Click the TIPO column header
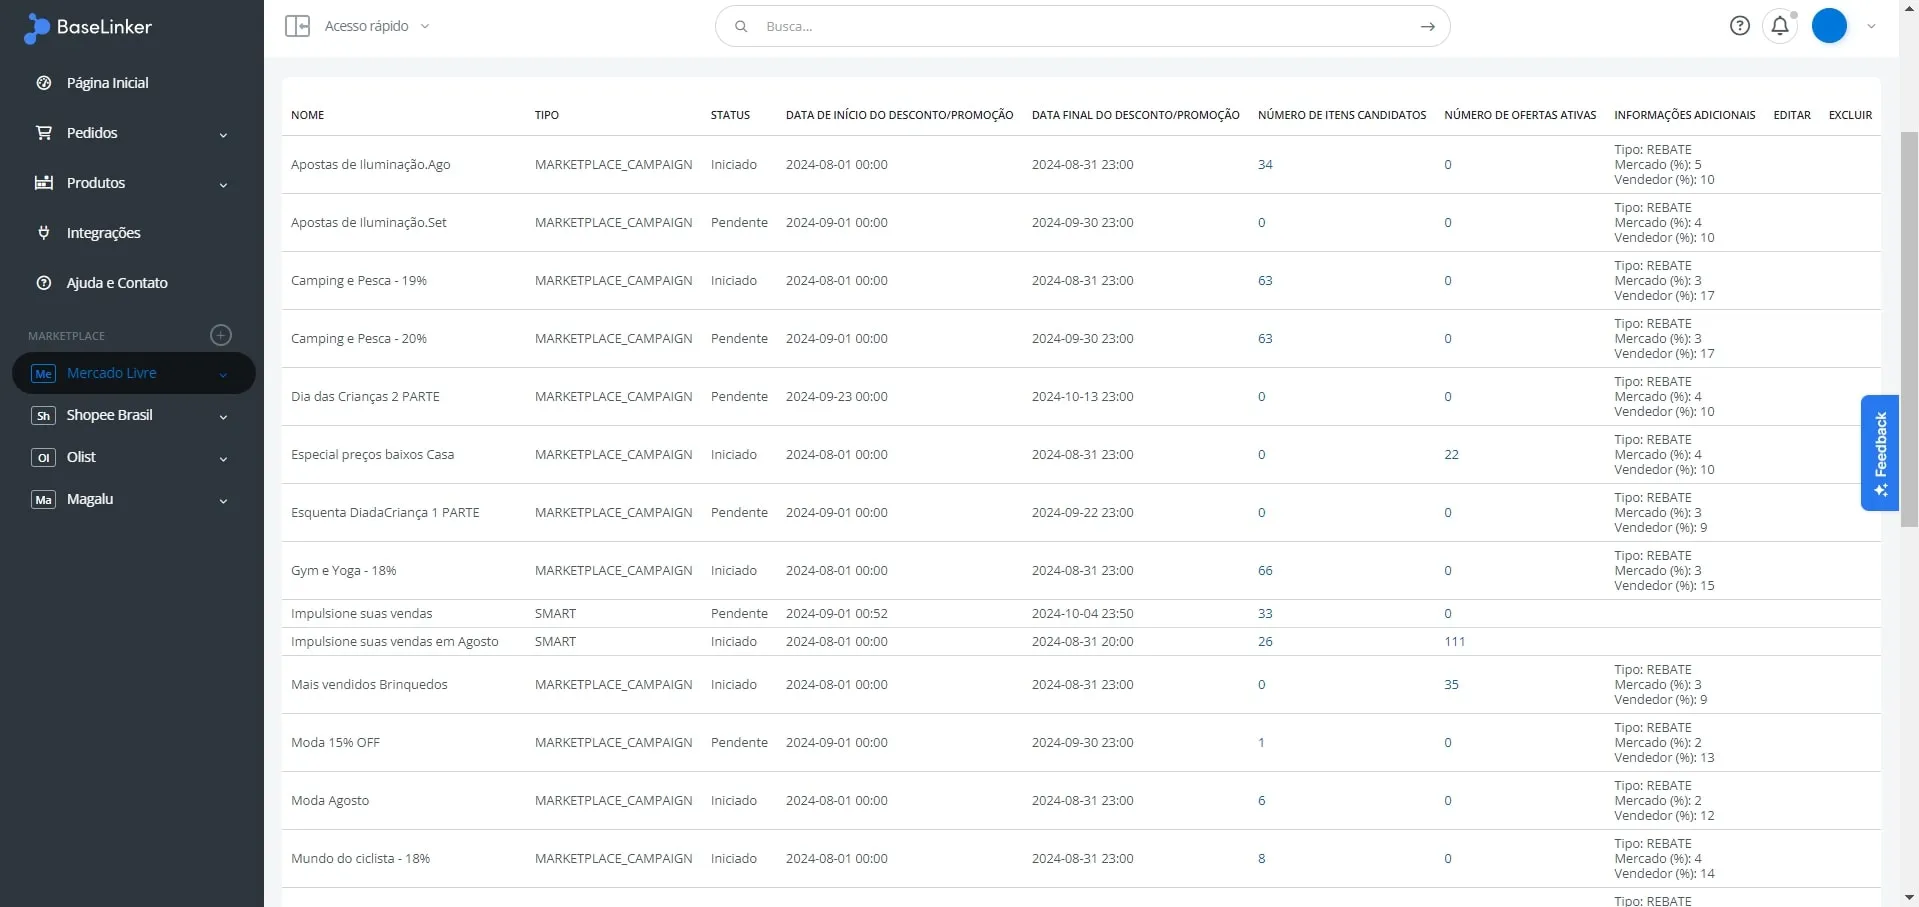Image resolution: width=1919 pixels, height=907 pixels. point(546,115)
